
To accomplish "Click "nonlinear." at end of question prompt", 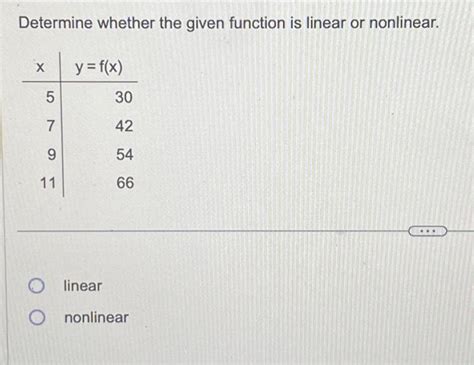I will [404, 23].
